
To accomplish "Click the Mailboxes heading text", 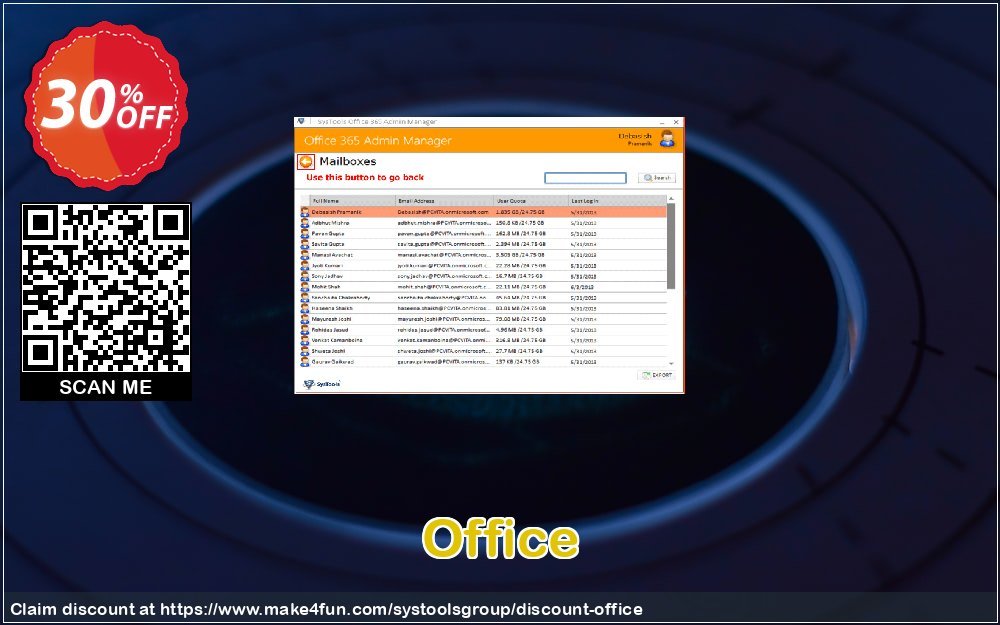I will (348, 161).
